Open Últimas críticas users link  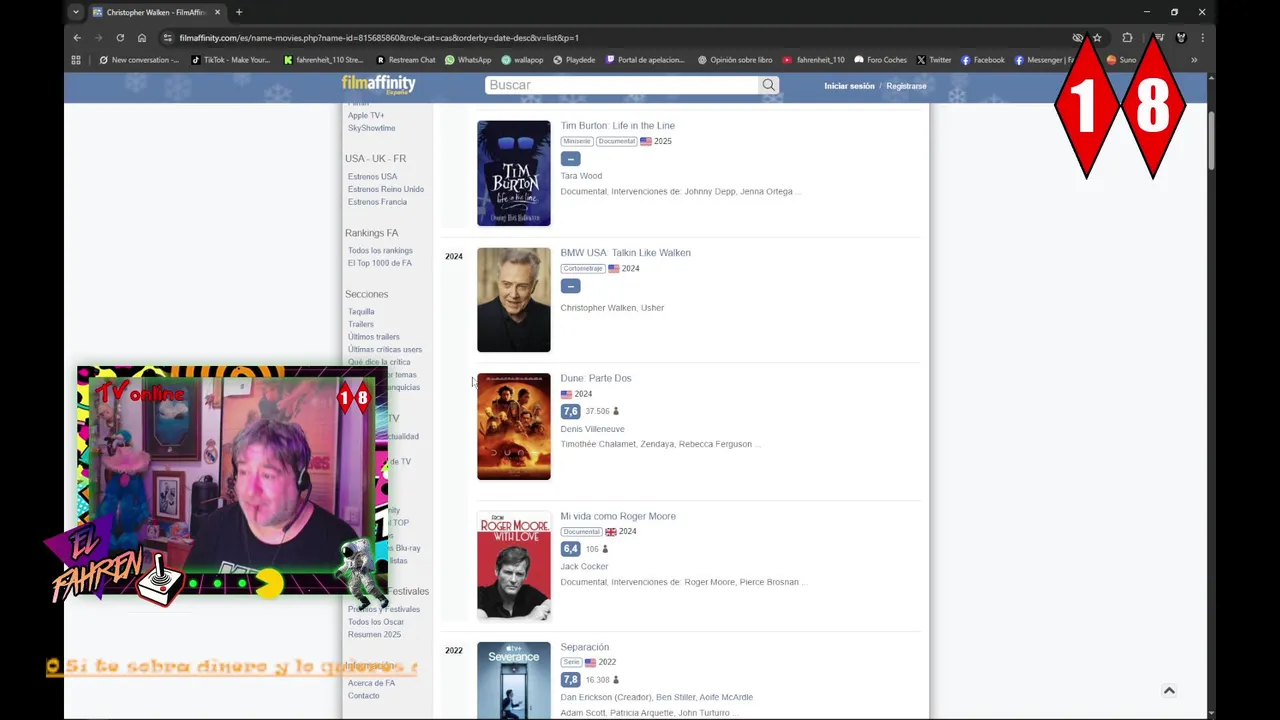click(385, 350)
